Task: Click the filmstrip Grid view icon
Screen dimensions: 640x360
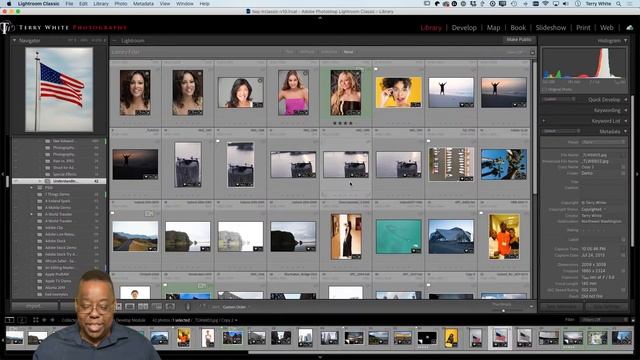Action: coord(36,320)
